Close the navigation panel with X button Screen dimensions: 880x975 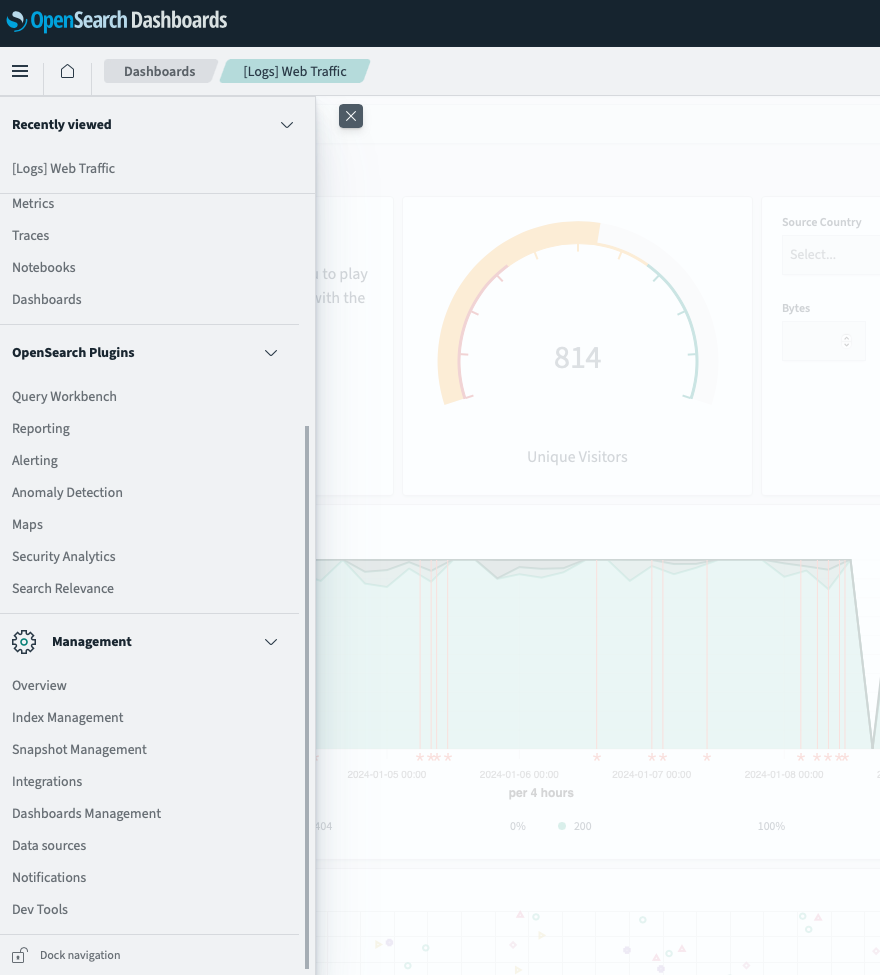(x=350, y=116)
